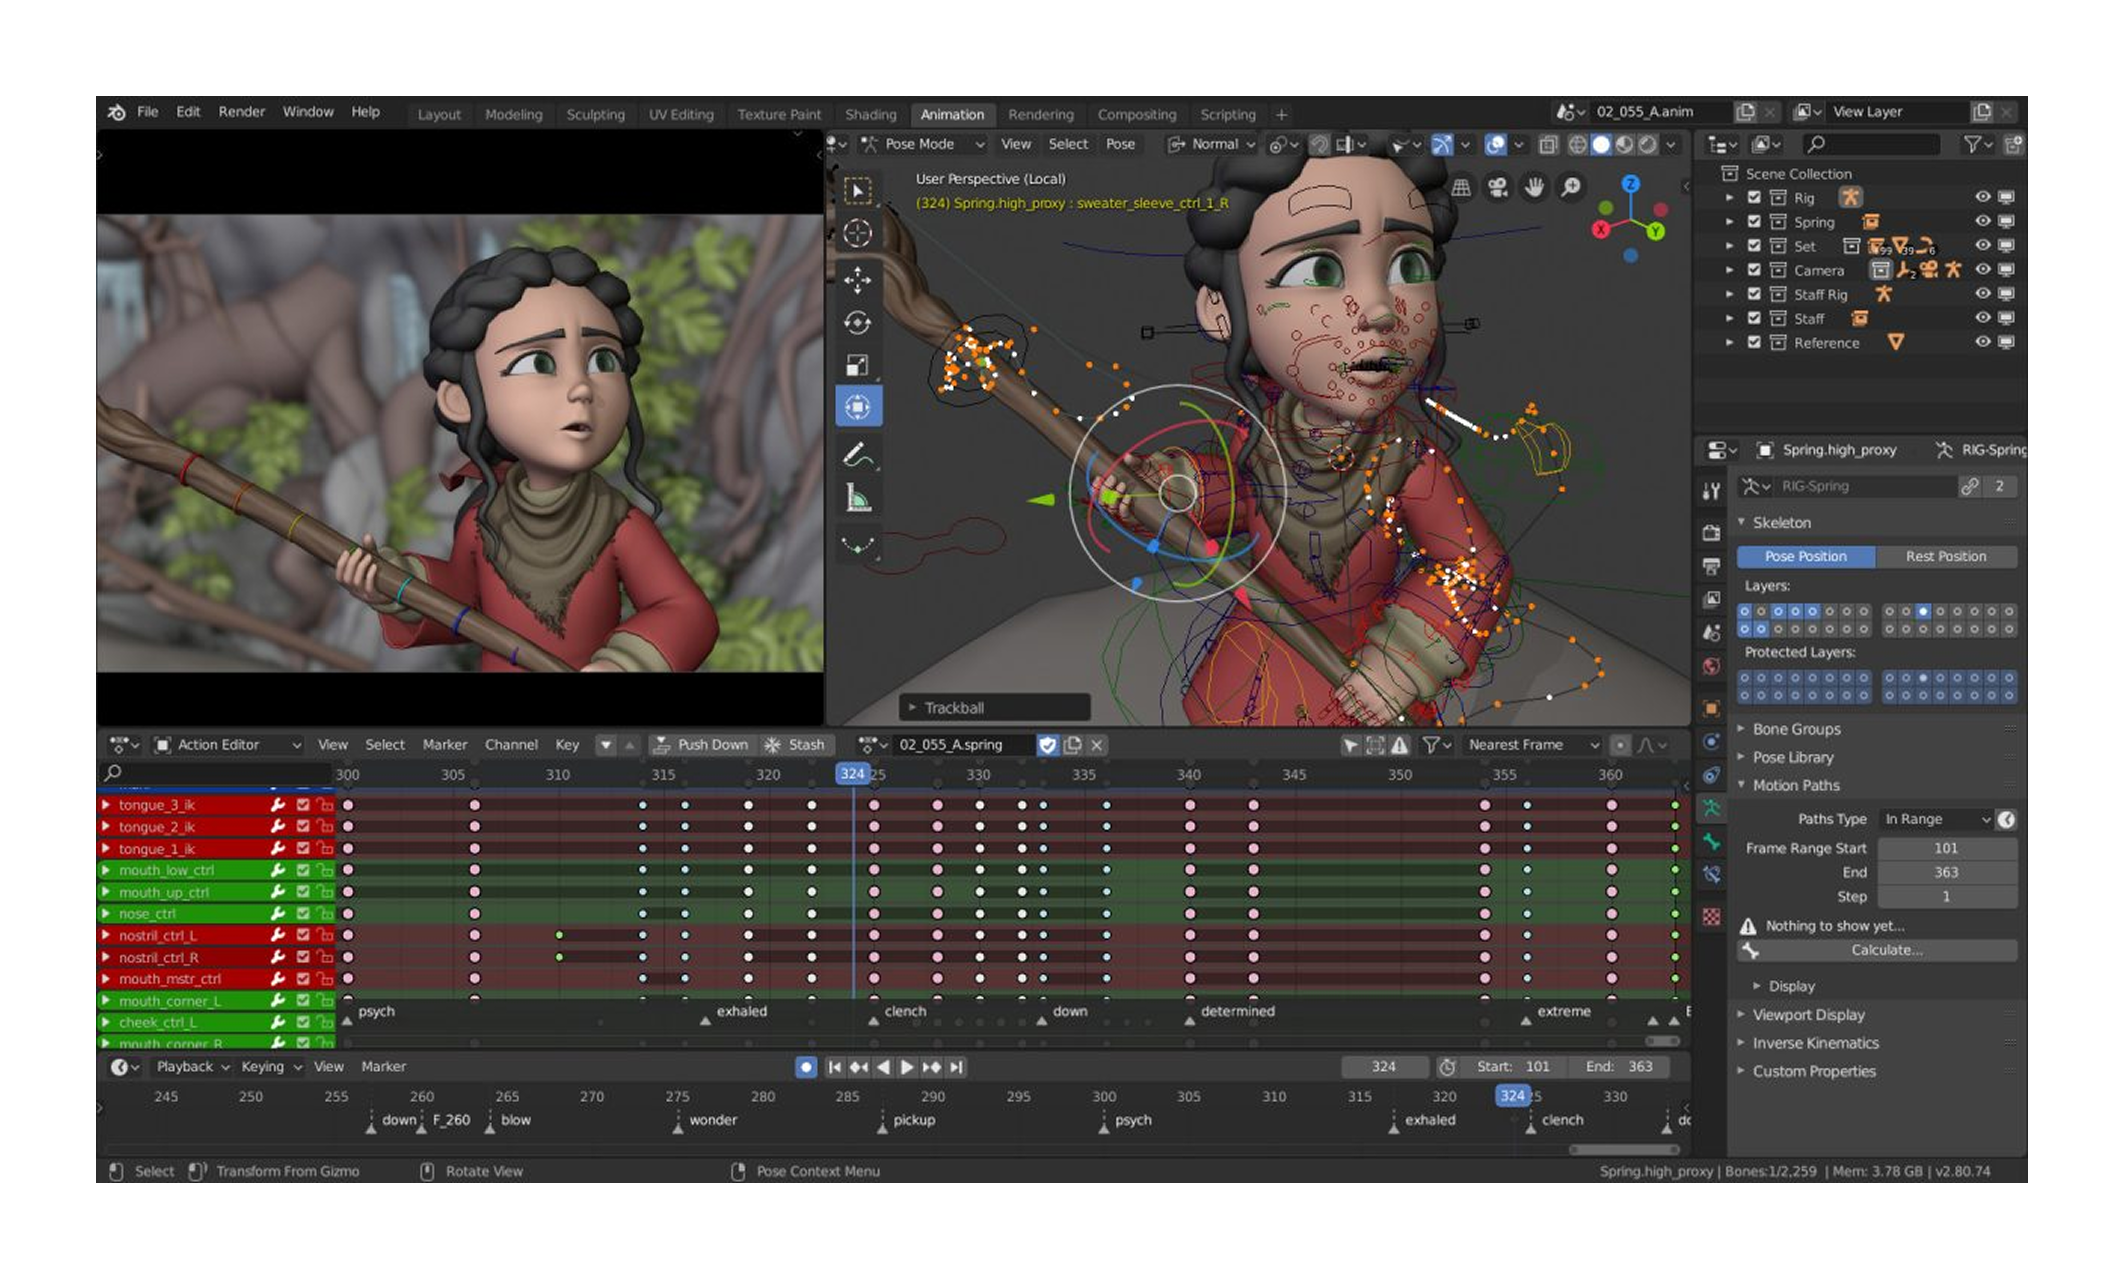Open the Action Editor mode dropdown

228,745
